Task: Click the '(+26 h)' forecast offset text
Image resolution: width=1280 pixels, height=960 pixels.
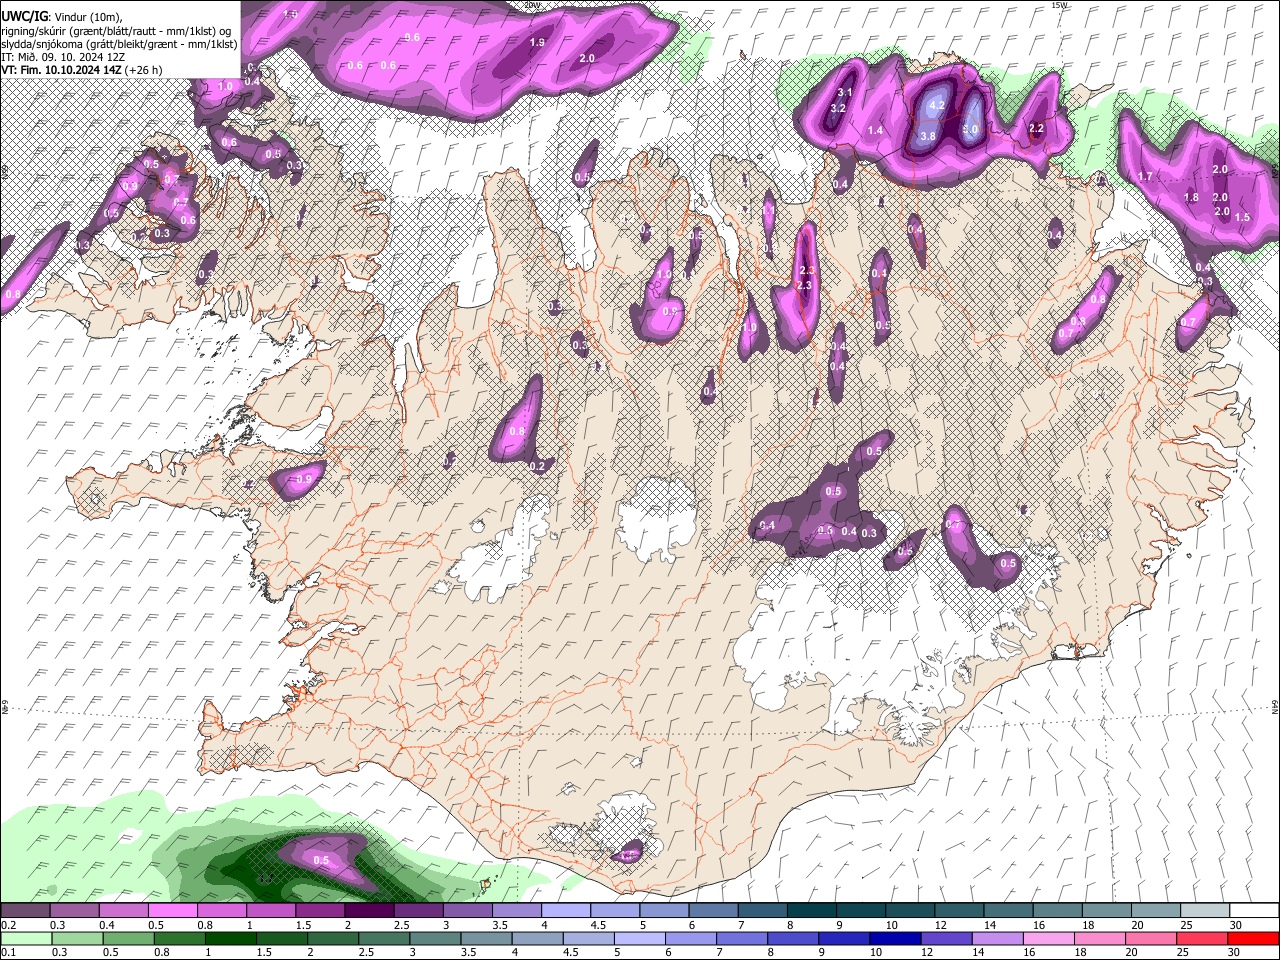Action: pos(144,70)
